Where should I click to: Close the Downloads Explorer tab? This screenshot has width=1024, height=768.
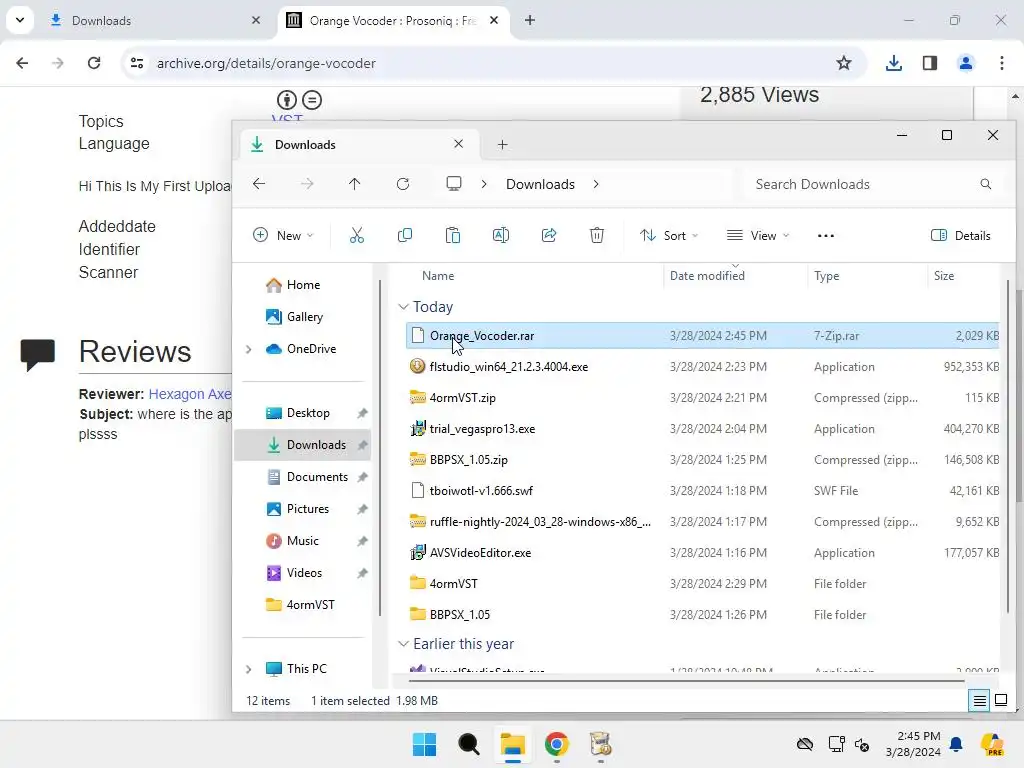(458, 144)
